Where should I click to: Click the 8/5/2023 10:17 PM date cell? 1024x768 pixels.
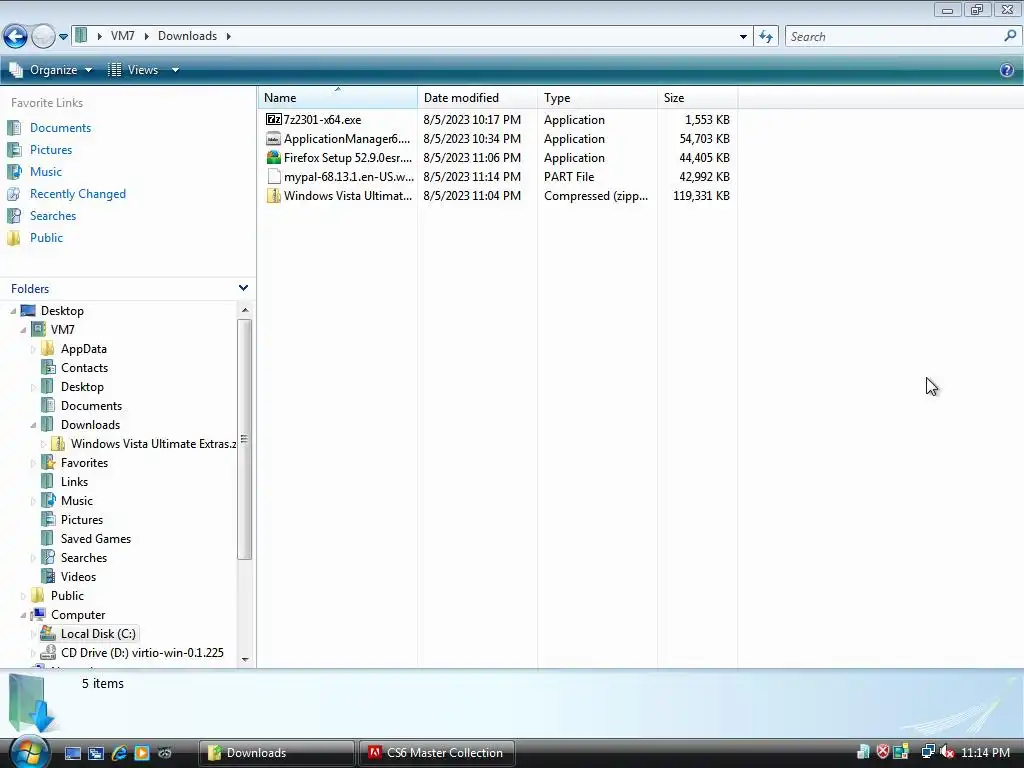[x=472, y=120]
